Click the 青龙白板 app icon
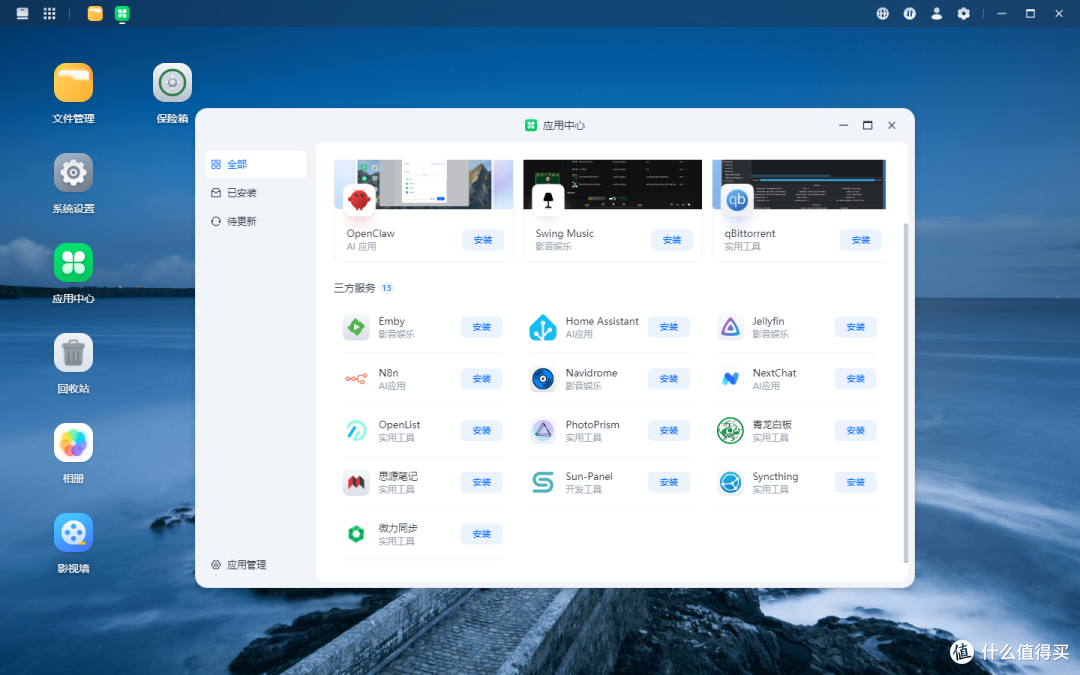This screenshot has height=675, width=1080. 730,430
